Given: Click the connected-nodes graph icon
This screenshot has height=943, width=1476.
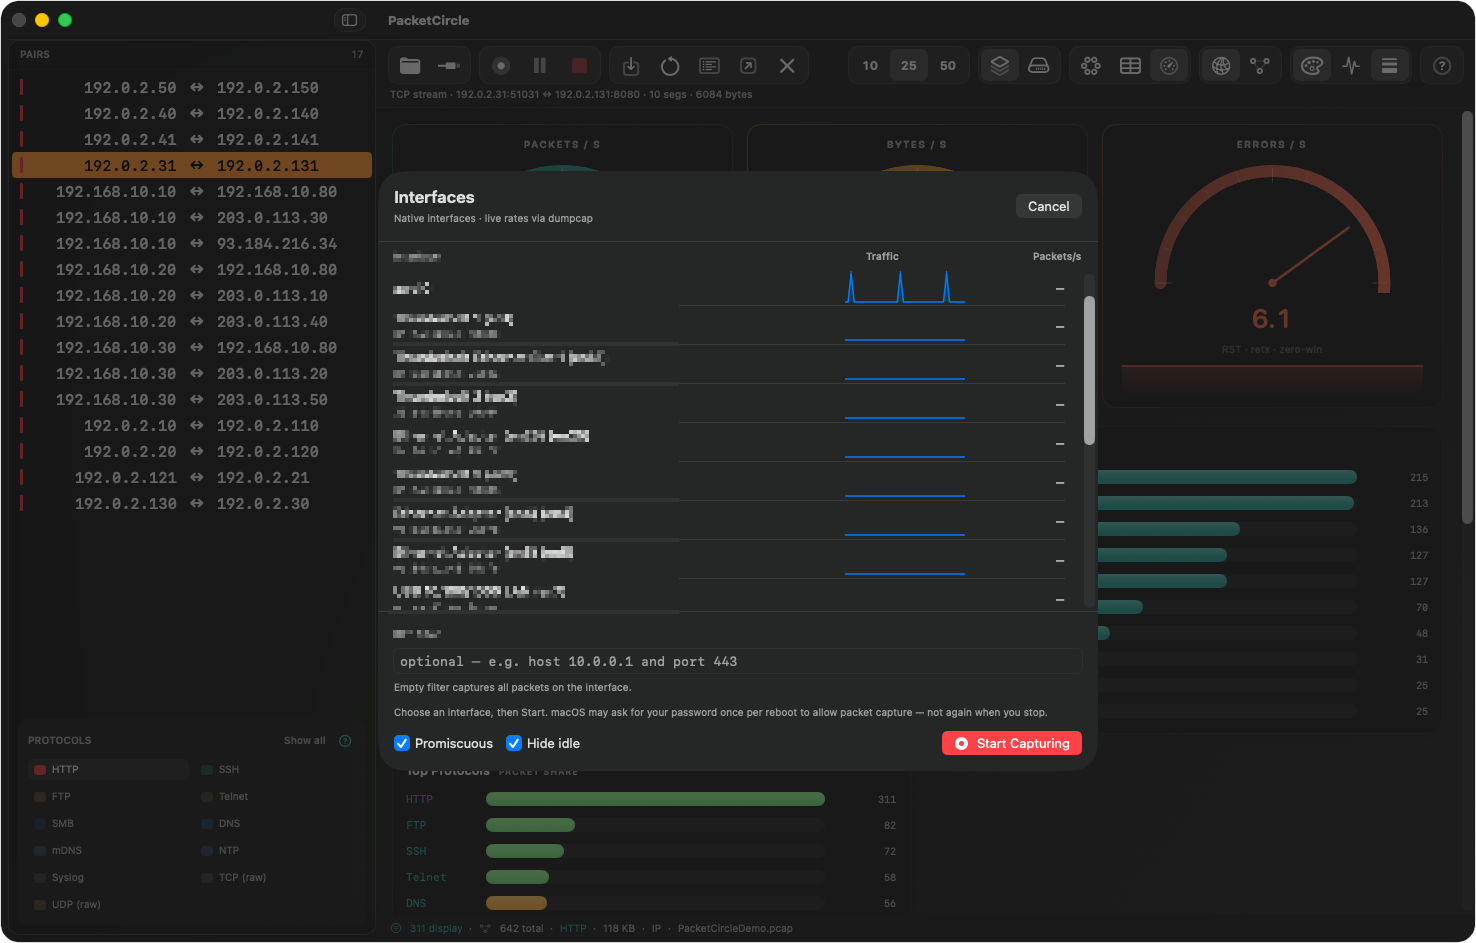Looking at the screenshot, I should 1260,66.
